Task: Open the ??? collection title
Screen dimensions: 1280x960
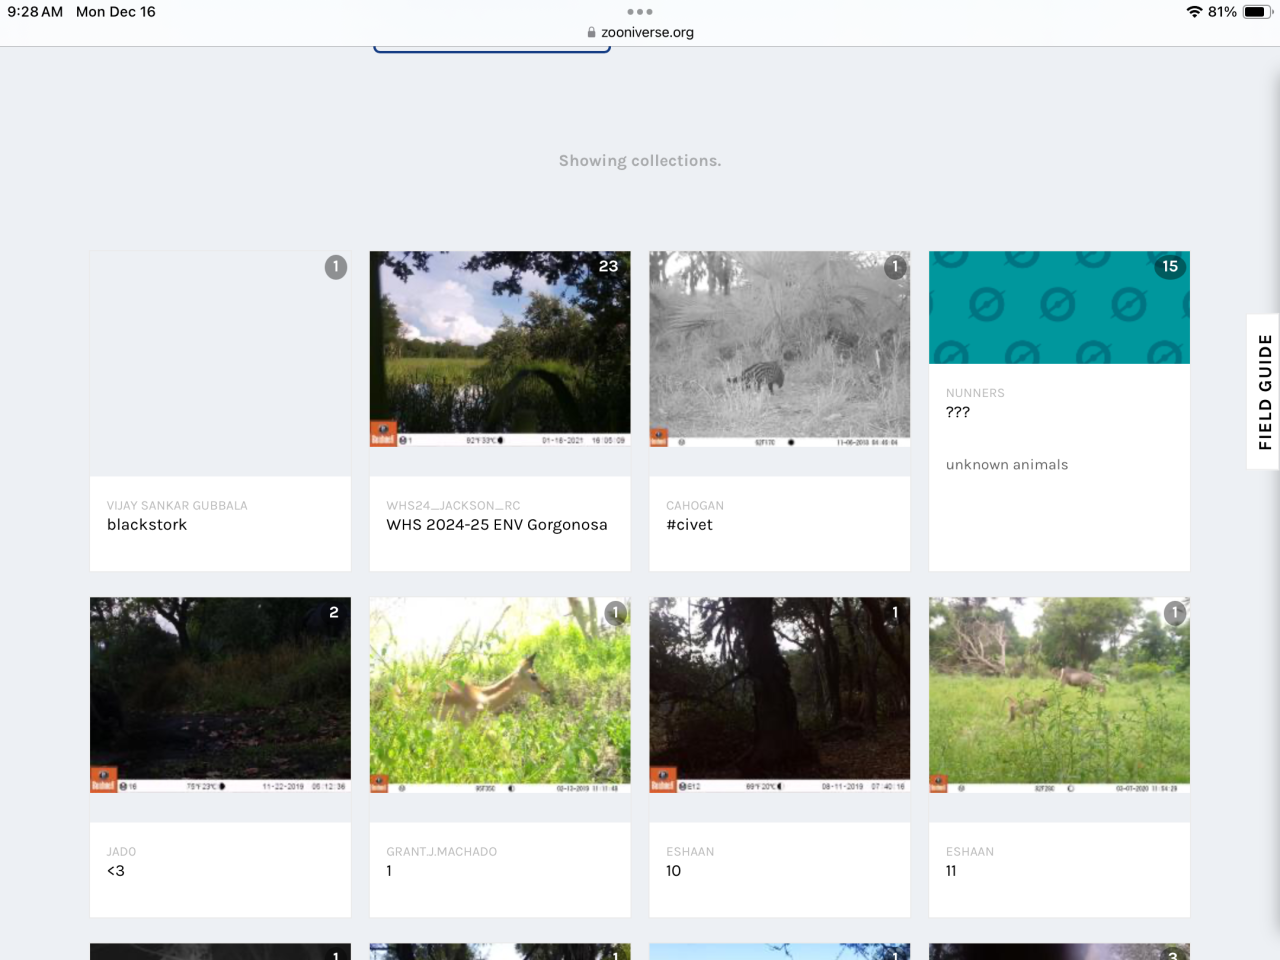Action: pyautogui.click(x=958, y=412)
